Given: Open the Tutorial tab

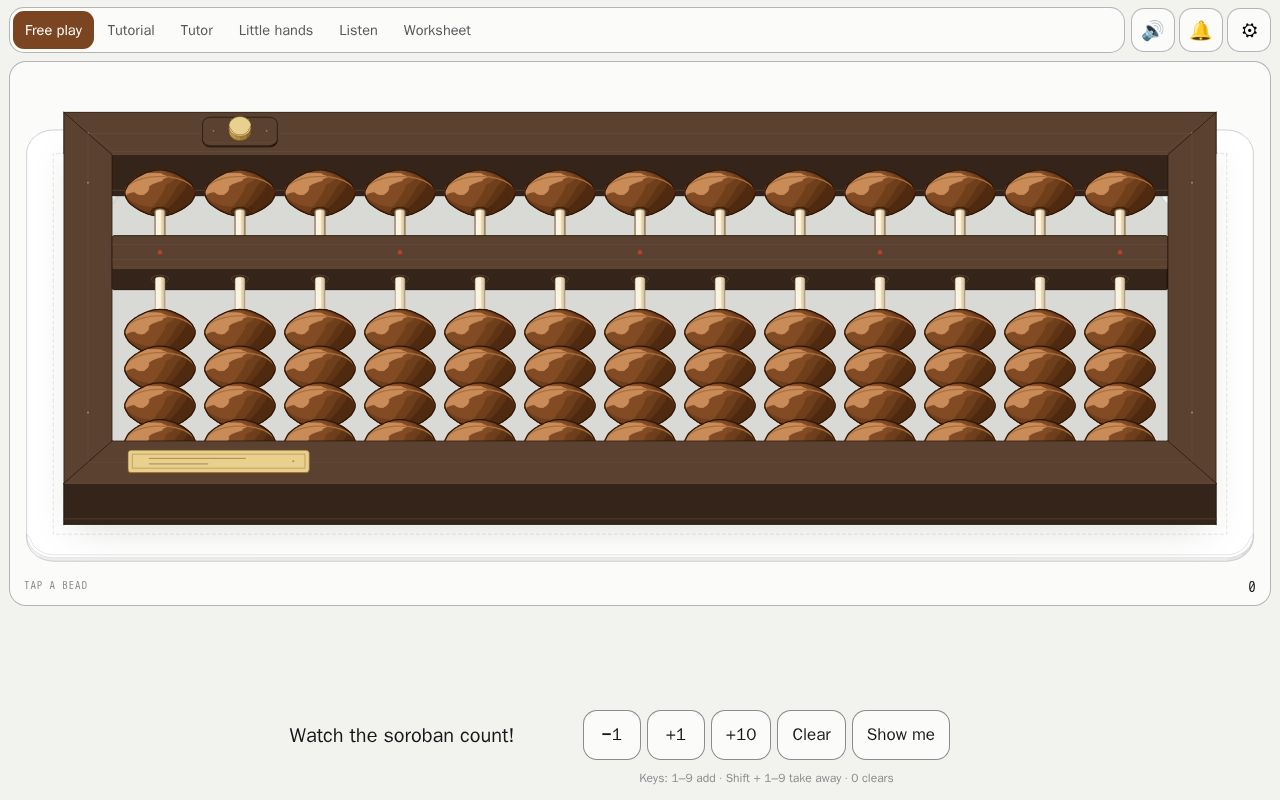Looking at the screenshot, I should coord(131,30).
